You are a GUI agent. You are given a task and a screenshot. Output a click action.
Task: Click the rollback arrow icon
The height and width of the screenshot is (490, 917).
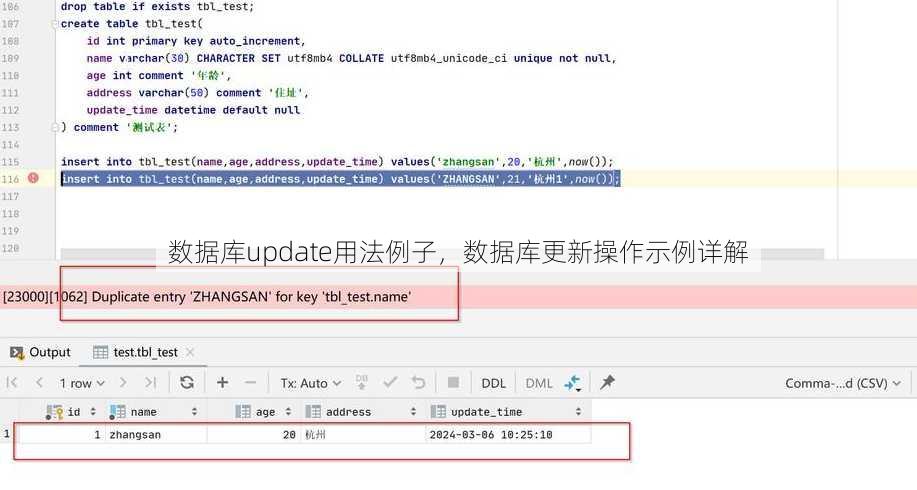click(419, 383)
